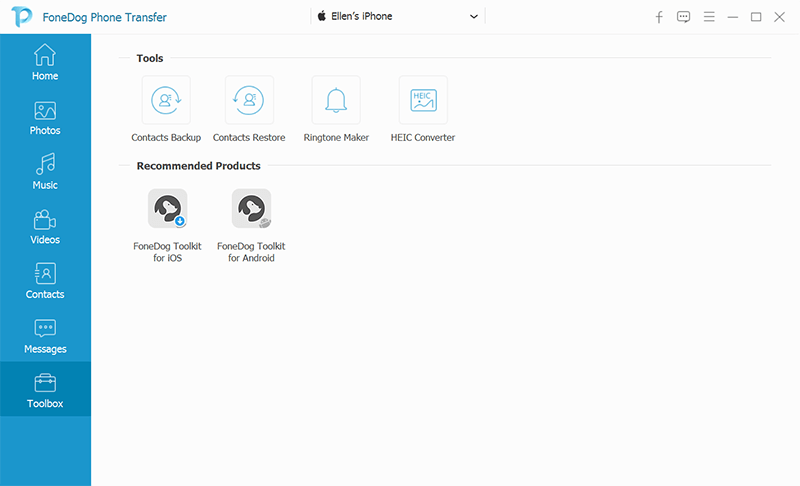Open the Music sidebar section
Viewport: 800px width, 486px height.
[45, 171]
